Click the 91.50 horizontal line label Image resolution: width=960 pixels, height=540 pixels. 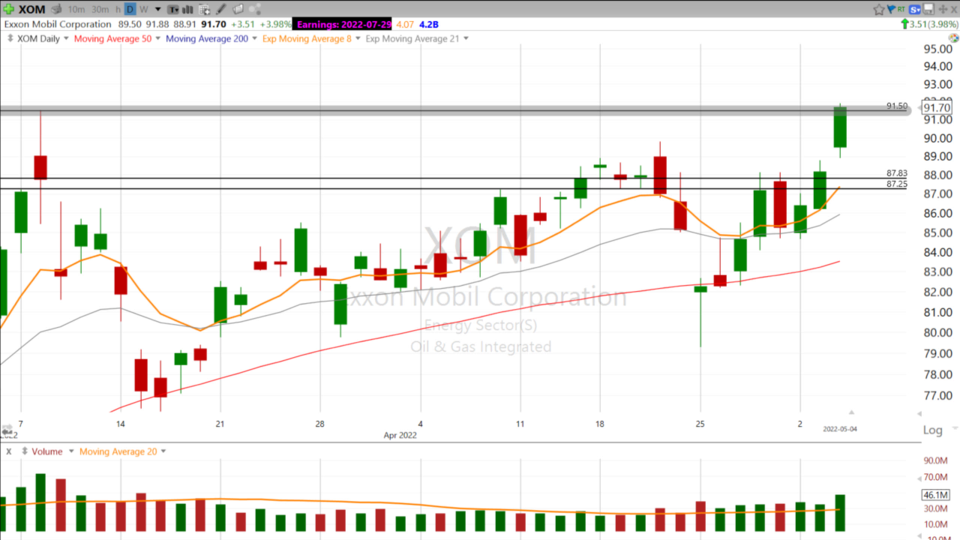(x=897, y=106)
